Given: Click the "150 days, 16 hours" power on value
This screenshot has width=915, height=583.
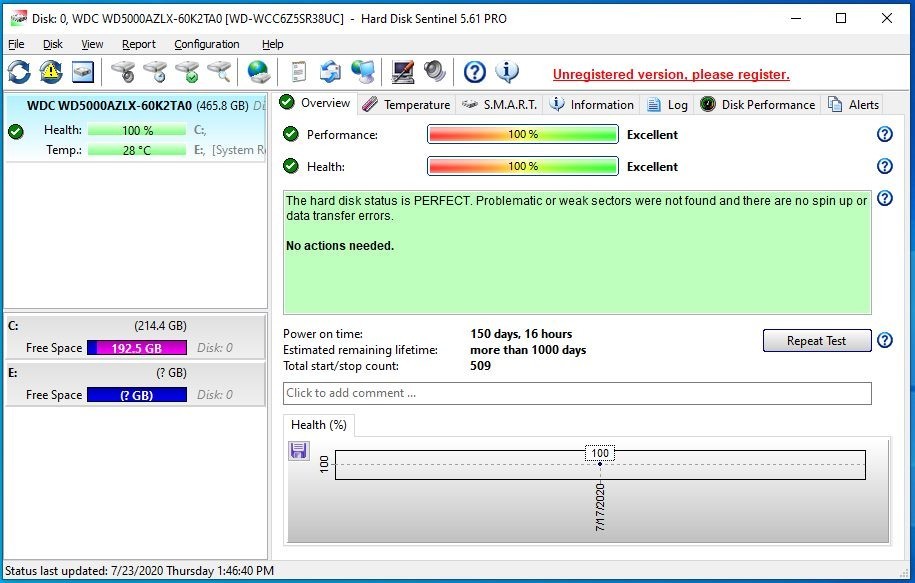Looking at the screenshot, I should pyautogui.click(x=521, y=334).
